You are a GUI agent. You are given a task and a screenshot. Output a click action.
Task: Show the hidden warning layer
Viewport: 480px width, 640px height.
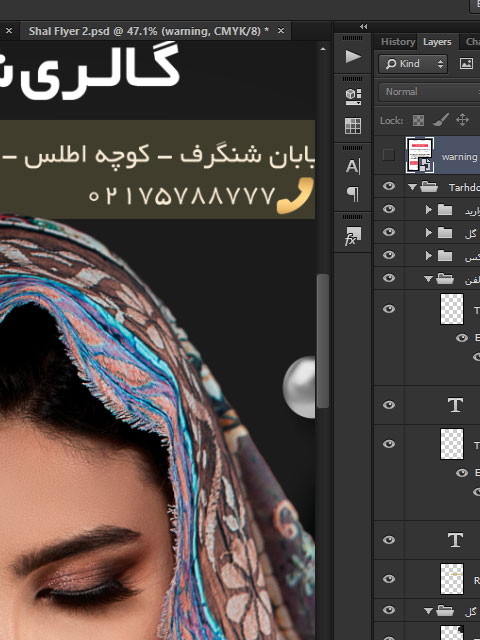(389, 155)
